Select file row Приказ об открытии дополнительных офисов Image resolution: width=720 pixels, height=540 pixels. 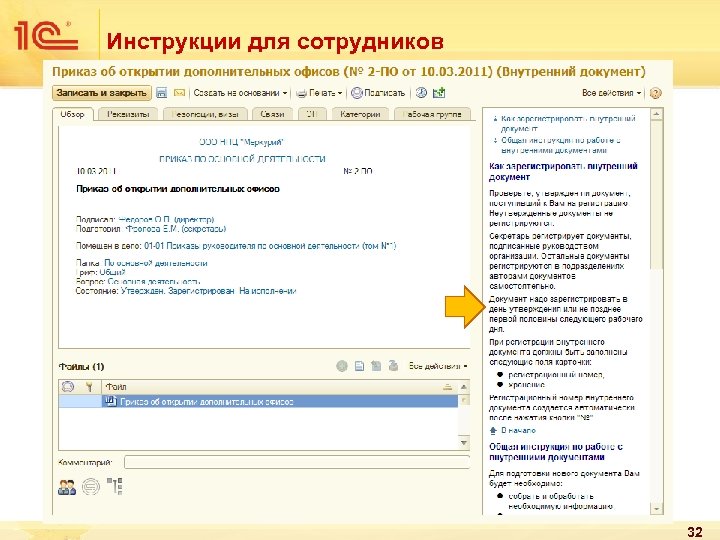click(x=258, y=401)
